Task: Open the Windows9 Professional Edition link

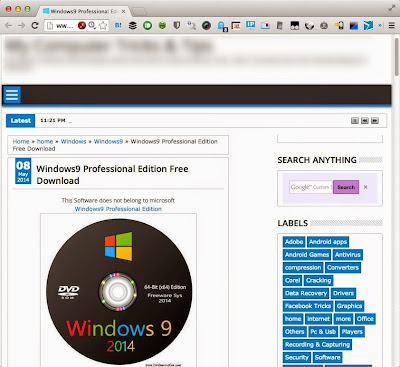Action: [118, 209]
